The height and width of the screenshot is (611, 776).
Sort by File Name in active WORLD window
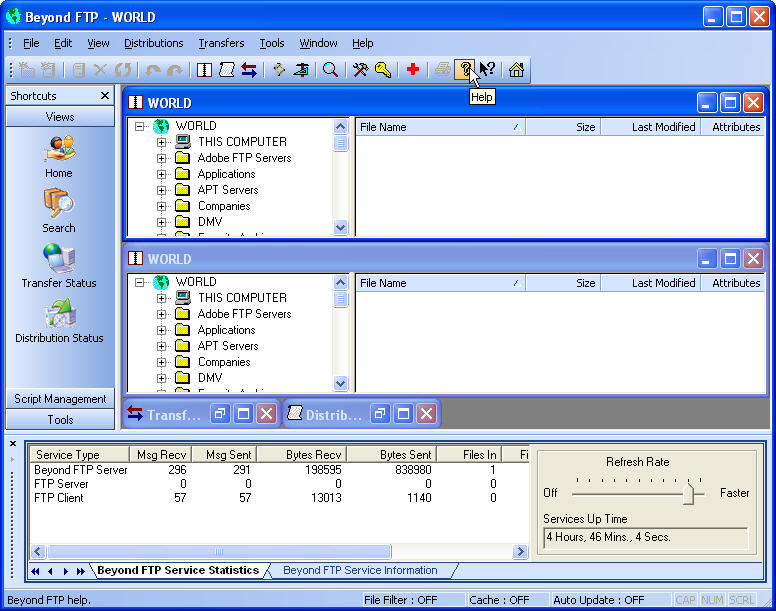440,127
